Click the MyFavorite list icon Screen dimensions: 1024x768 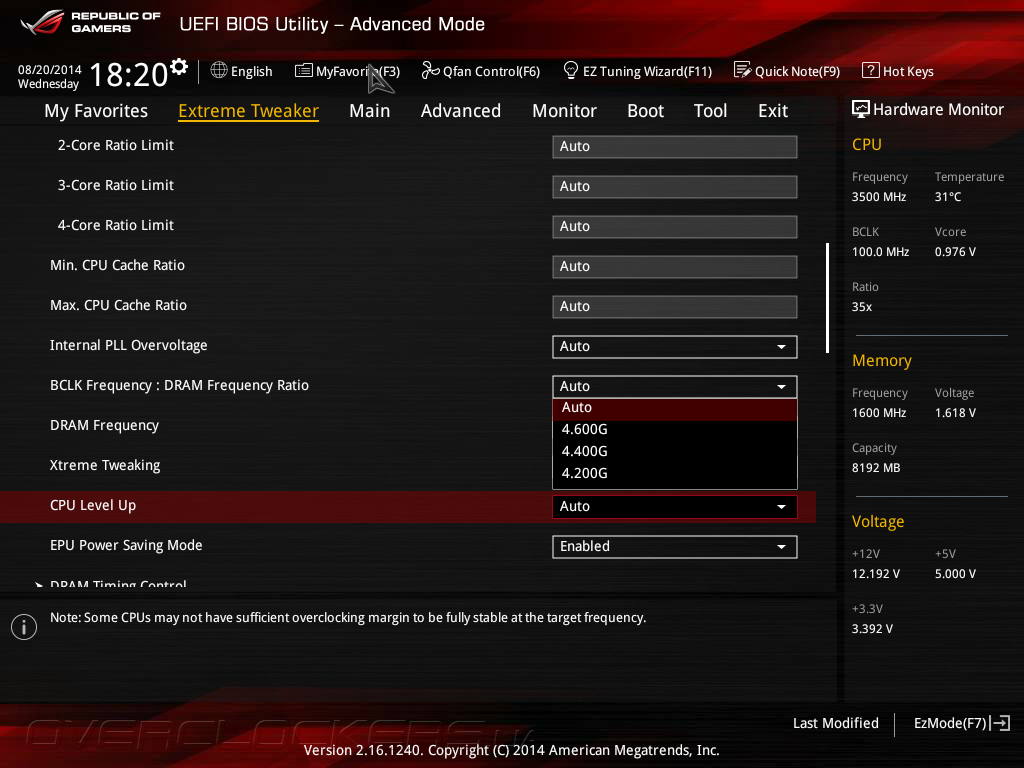(x=304, y=71)
